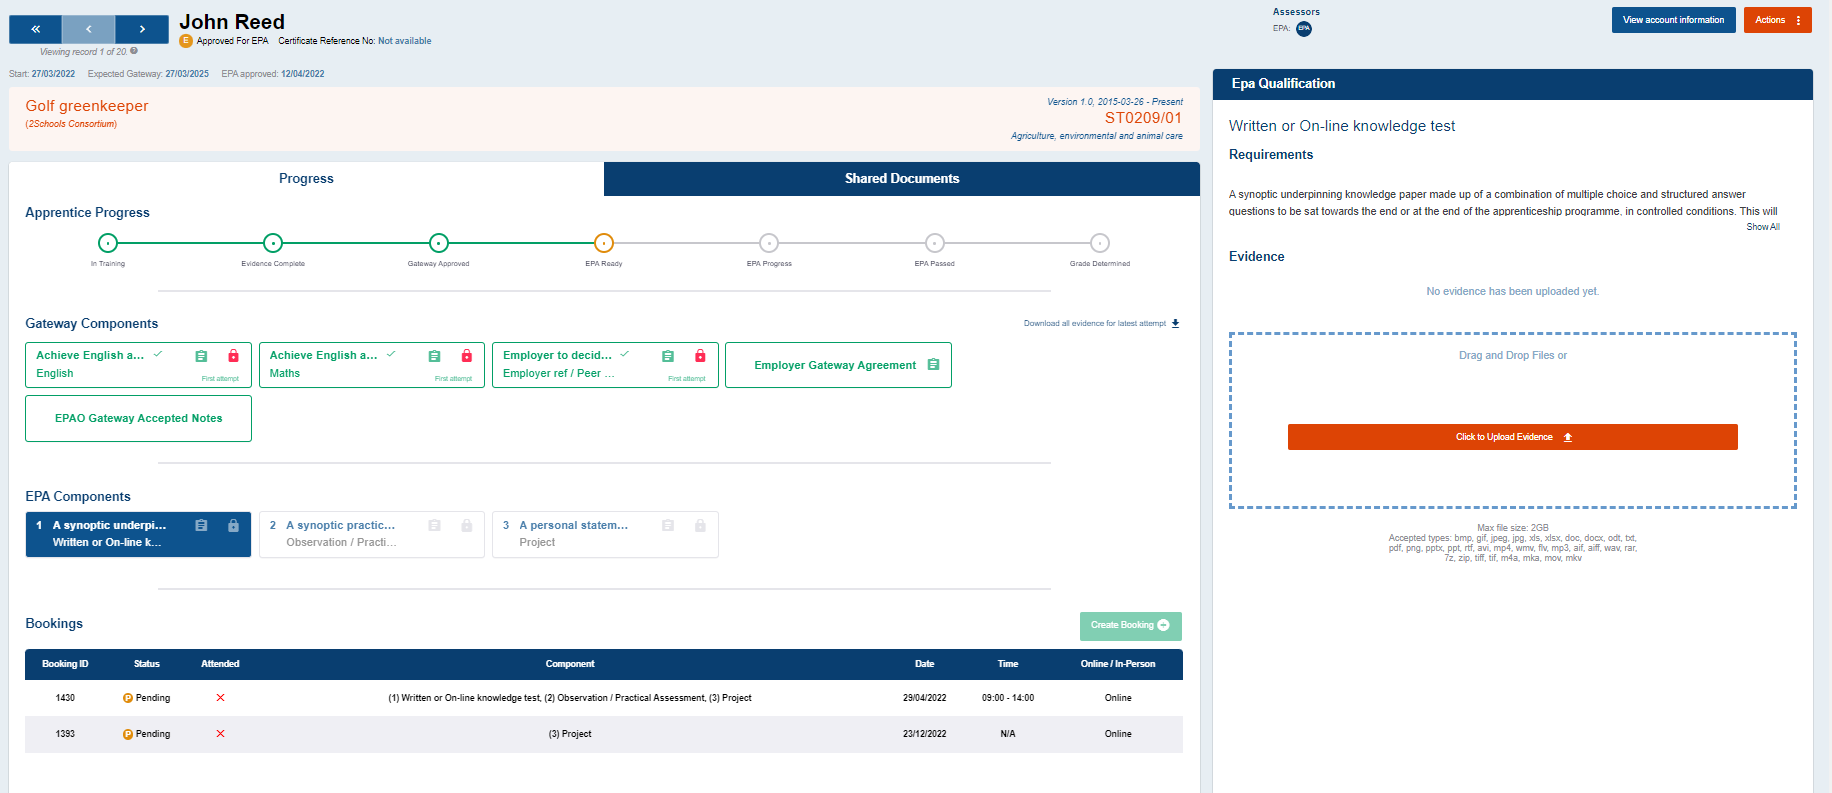This screenshot has height=793, width=1832.
Task: Click the EPA assessor avatar badge
Action: pyautogui.click(x=1304, y=29)
